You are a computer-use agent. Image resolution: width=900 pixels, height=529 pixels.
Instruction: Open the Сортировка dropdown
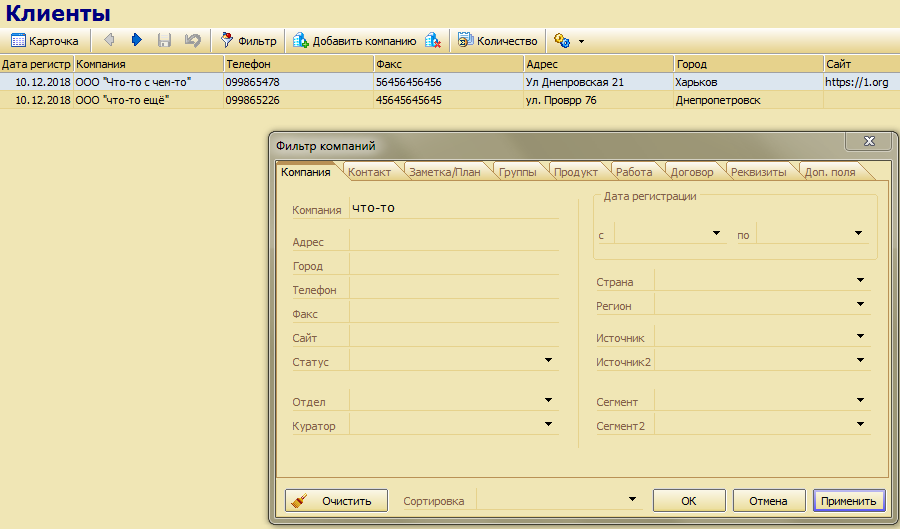[631, 500]
